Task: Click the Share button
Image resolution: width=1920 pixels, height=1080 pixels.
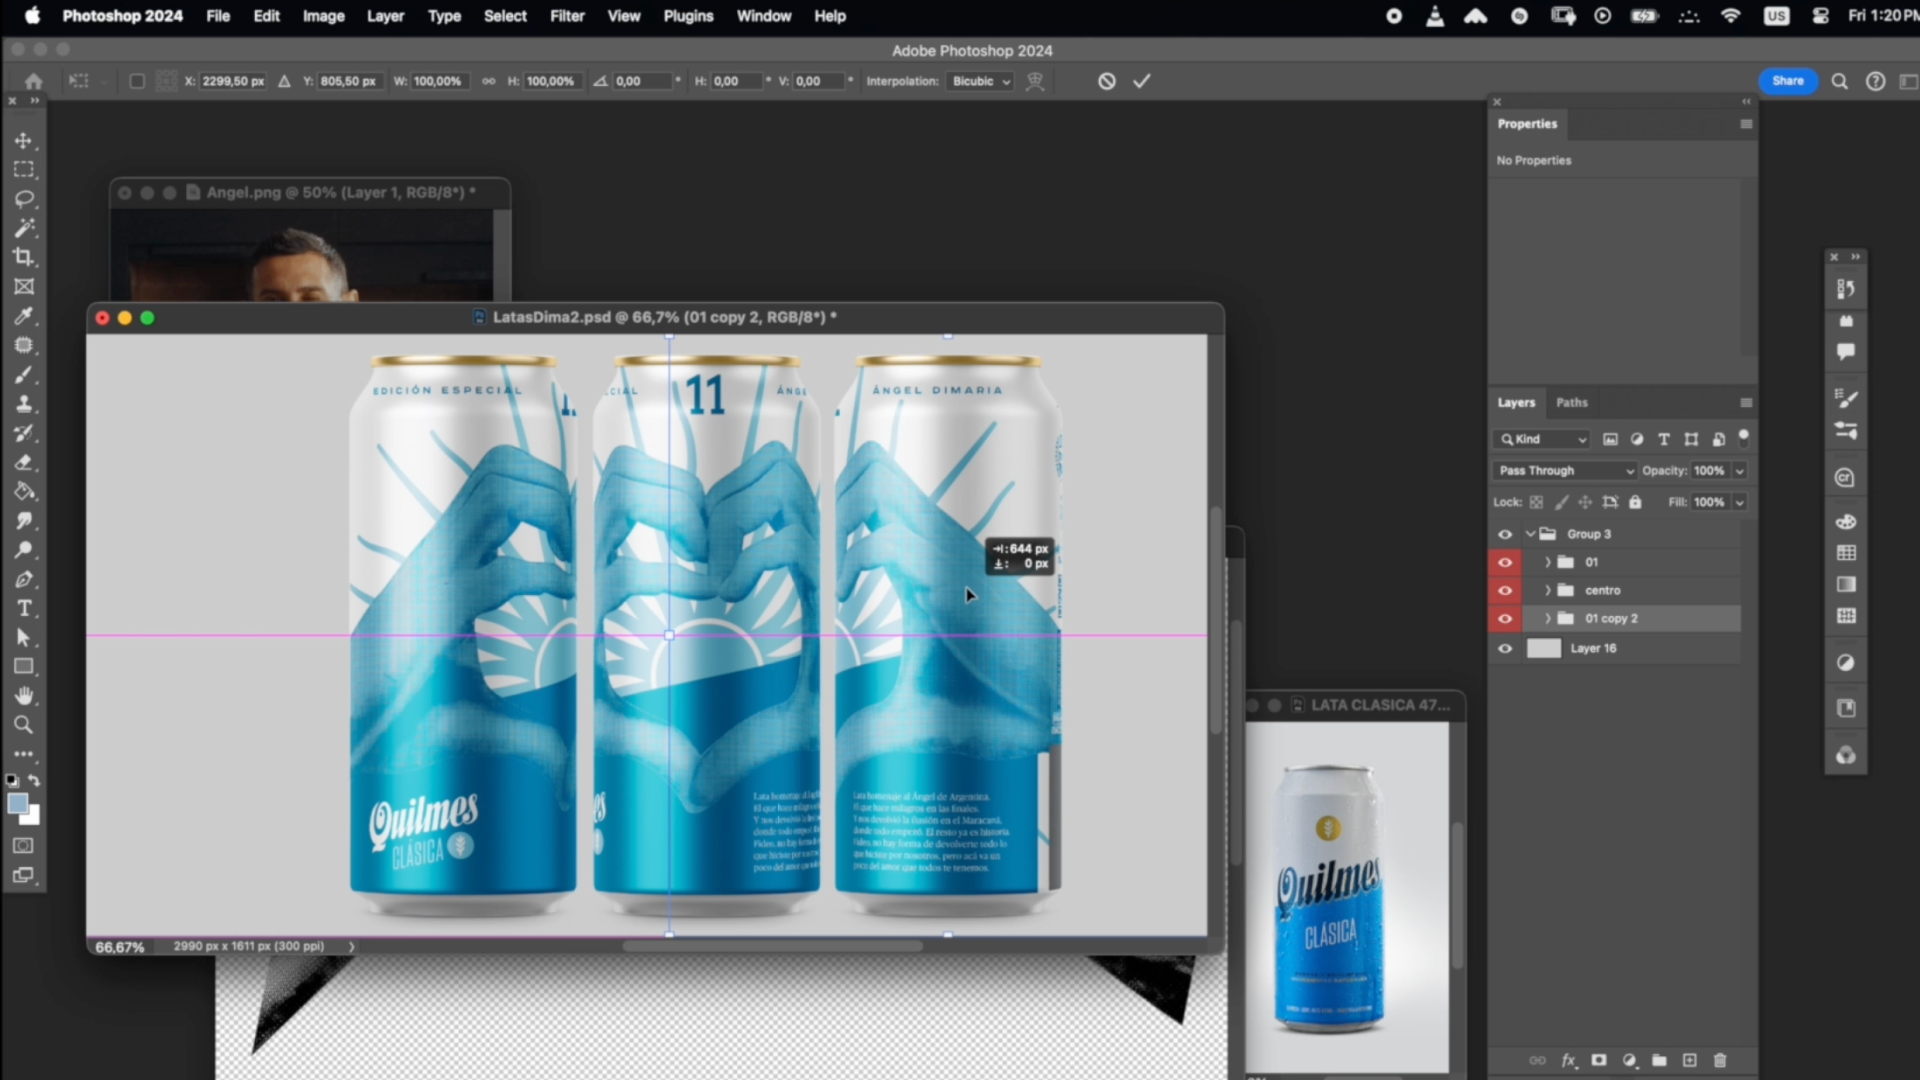Action: click(1788, 81)
